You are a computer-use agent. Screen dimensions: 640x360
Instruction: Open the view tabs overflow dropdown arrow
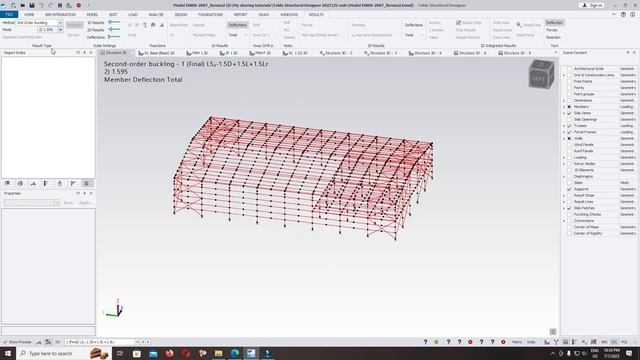555,53
